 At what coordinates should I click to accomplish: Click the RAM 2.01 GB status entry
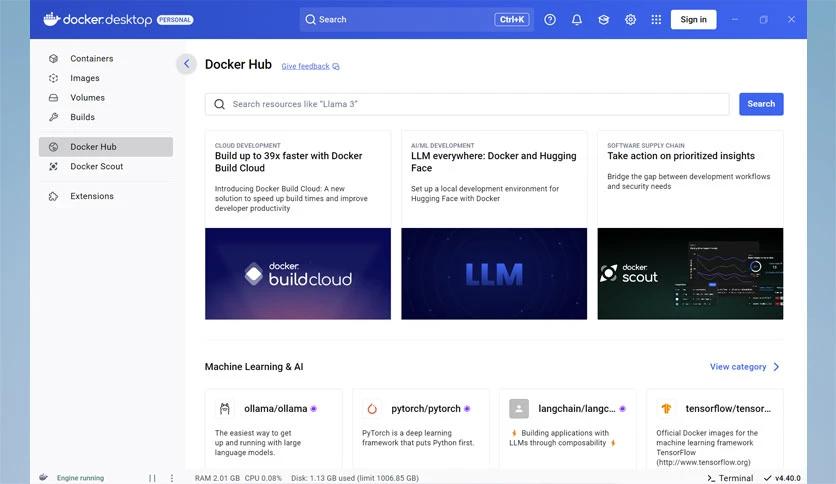click(x=217, y=478)
